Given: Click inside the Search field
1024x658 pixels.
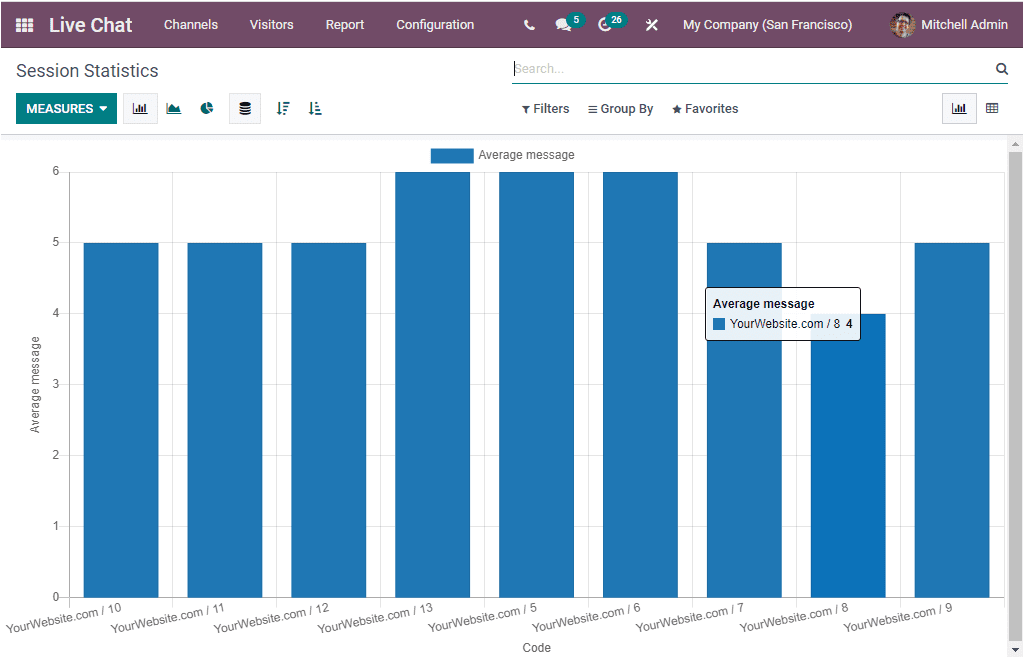Looking at the screenshot, I should point(700,68).
